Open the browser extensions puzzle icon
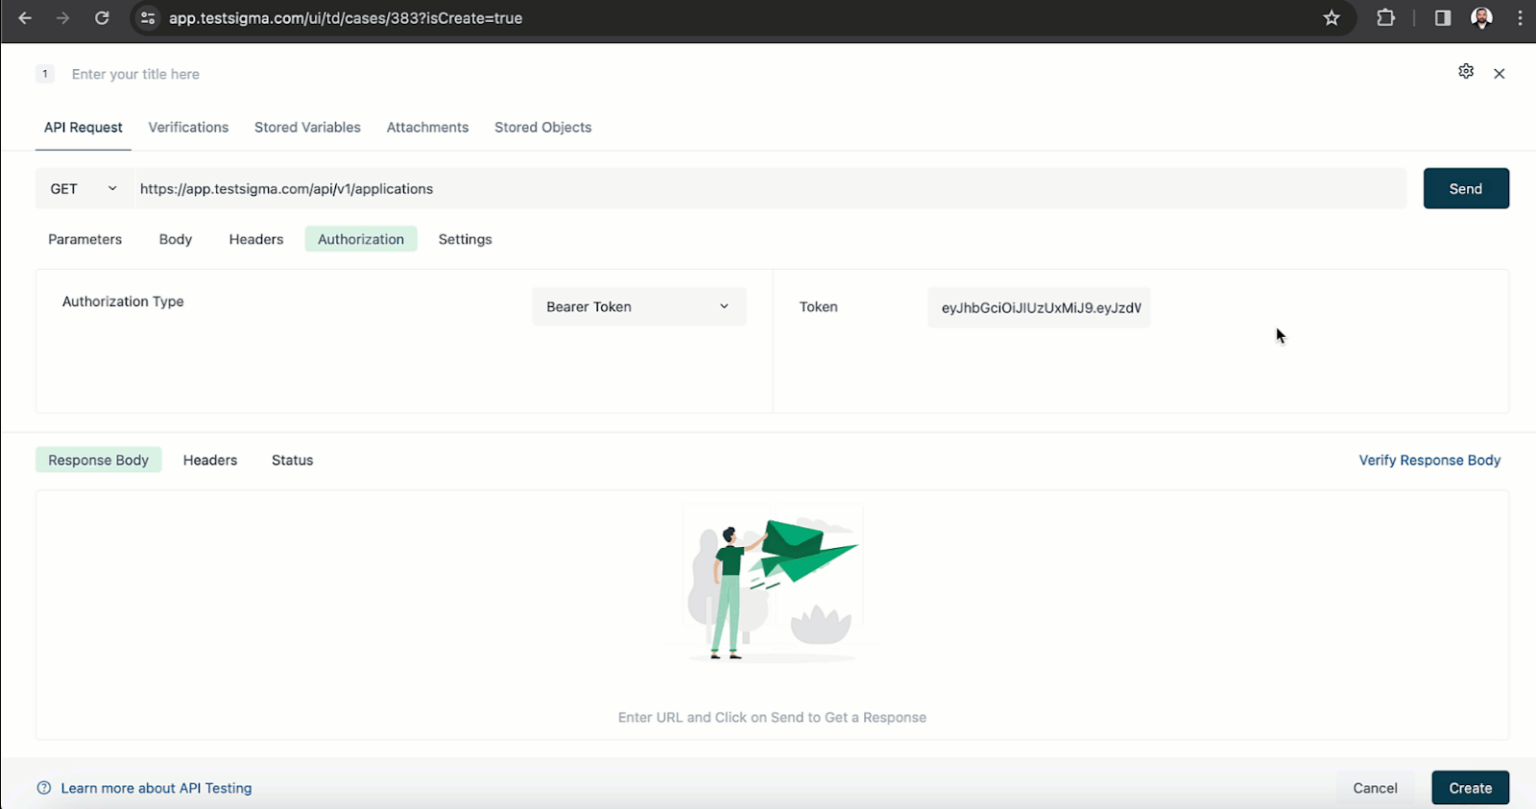 click(x=1385, y=17)
